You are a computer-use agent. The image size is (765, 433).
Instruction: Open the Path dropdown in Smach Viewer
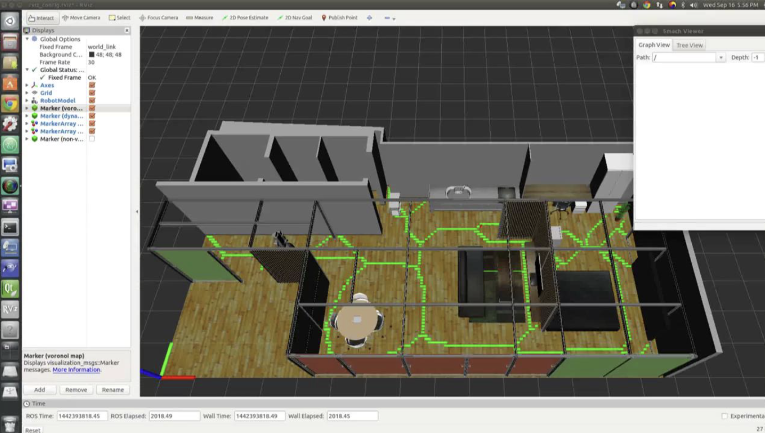pos(721,58)
